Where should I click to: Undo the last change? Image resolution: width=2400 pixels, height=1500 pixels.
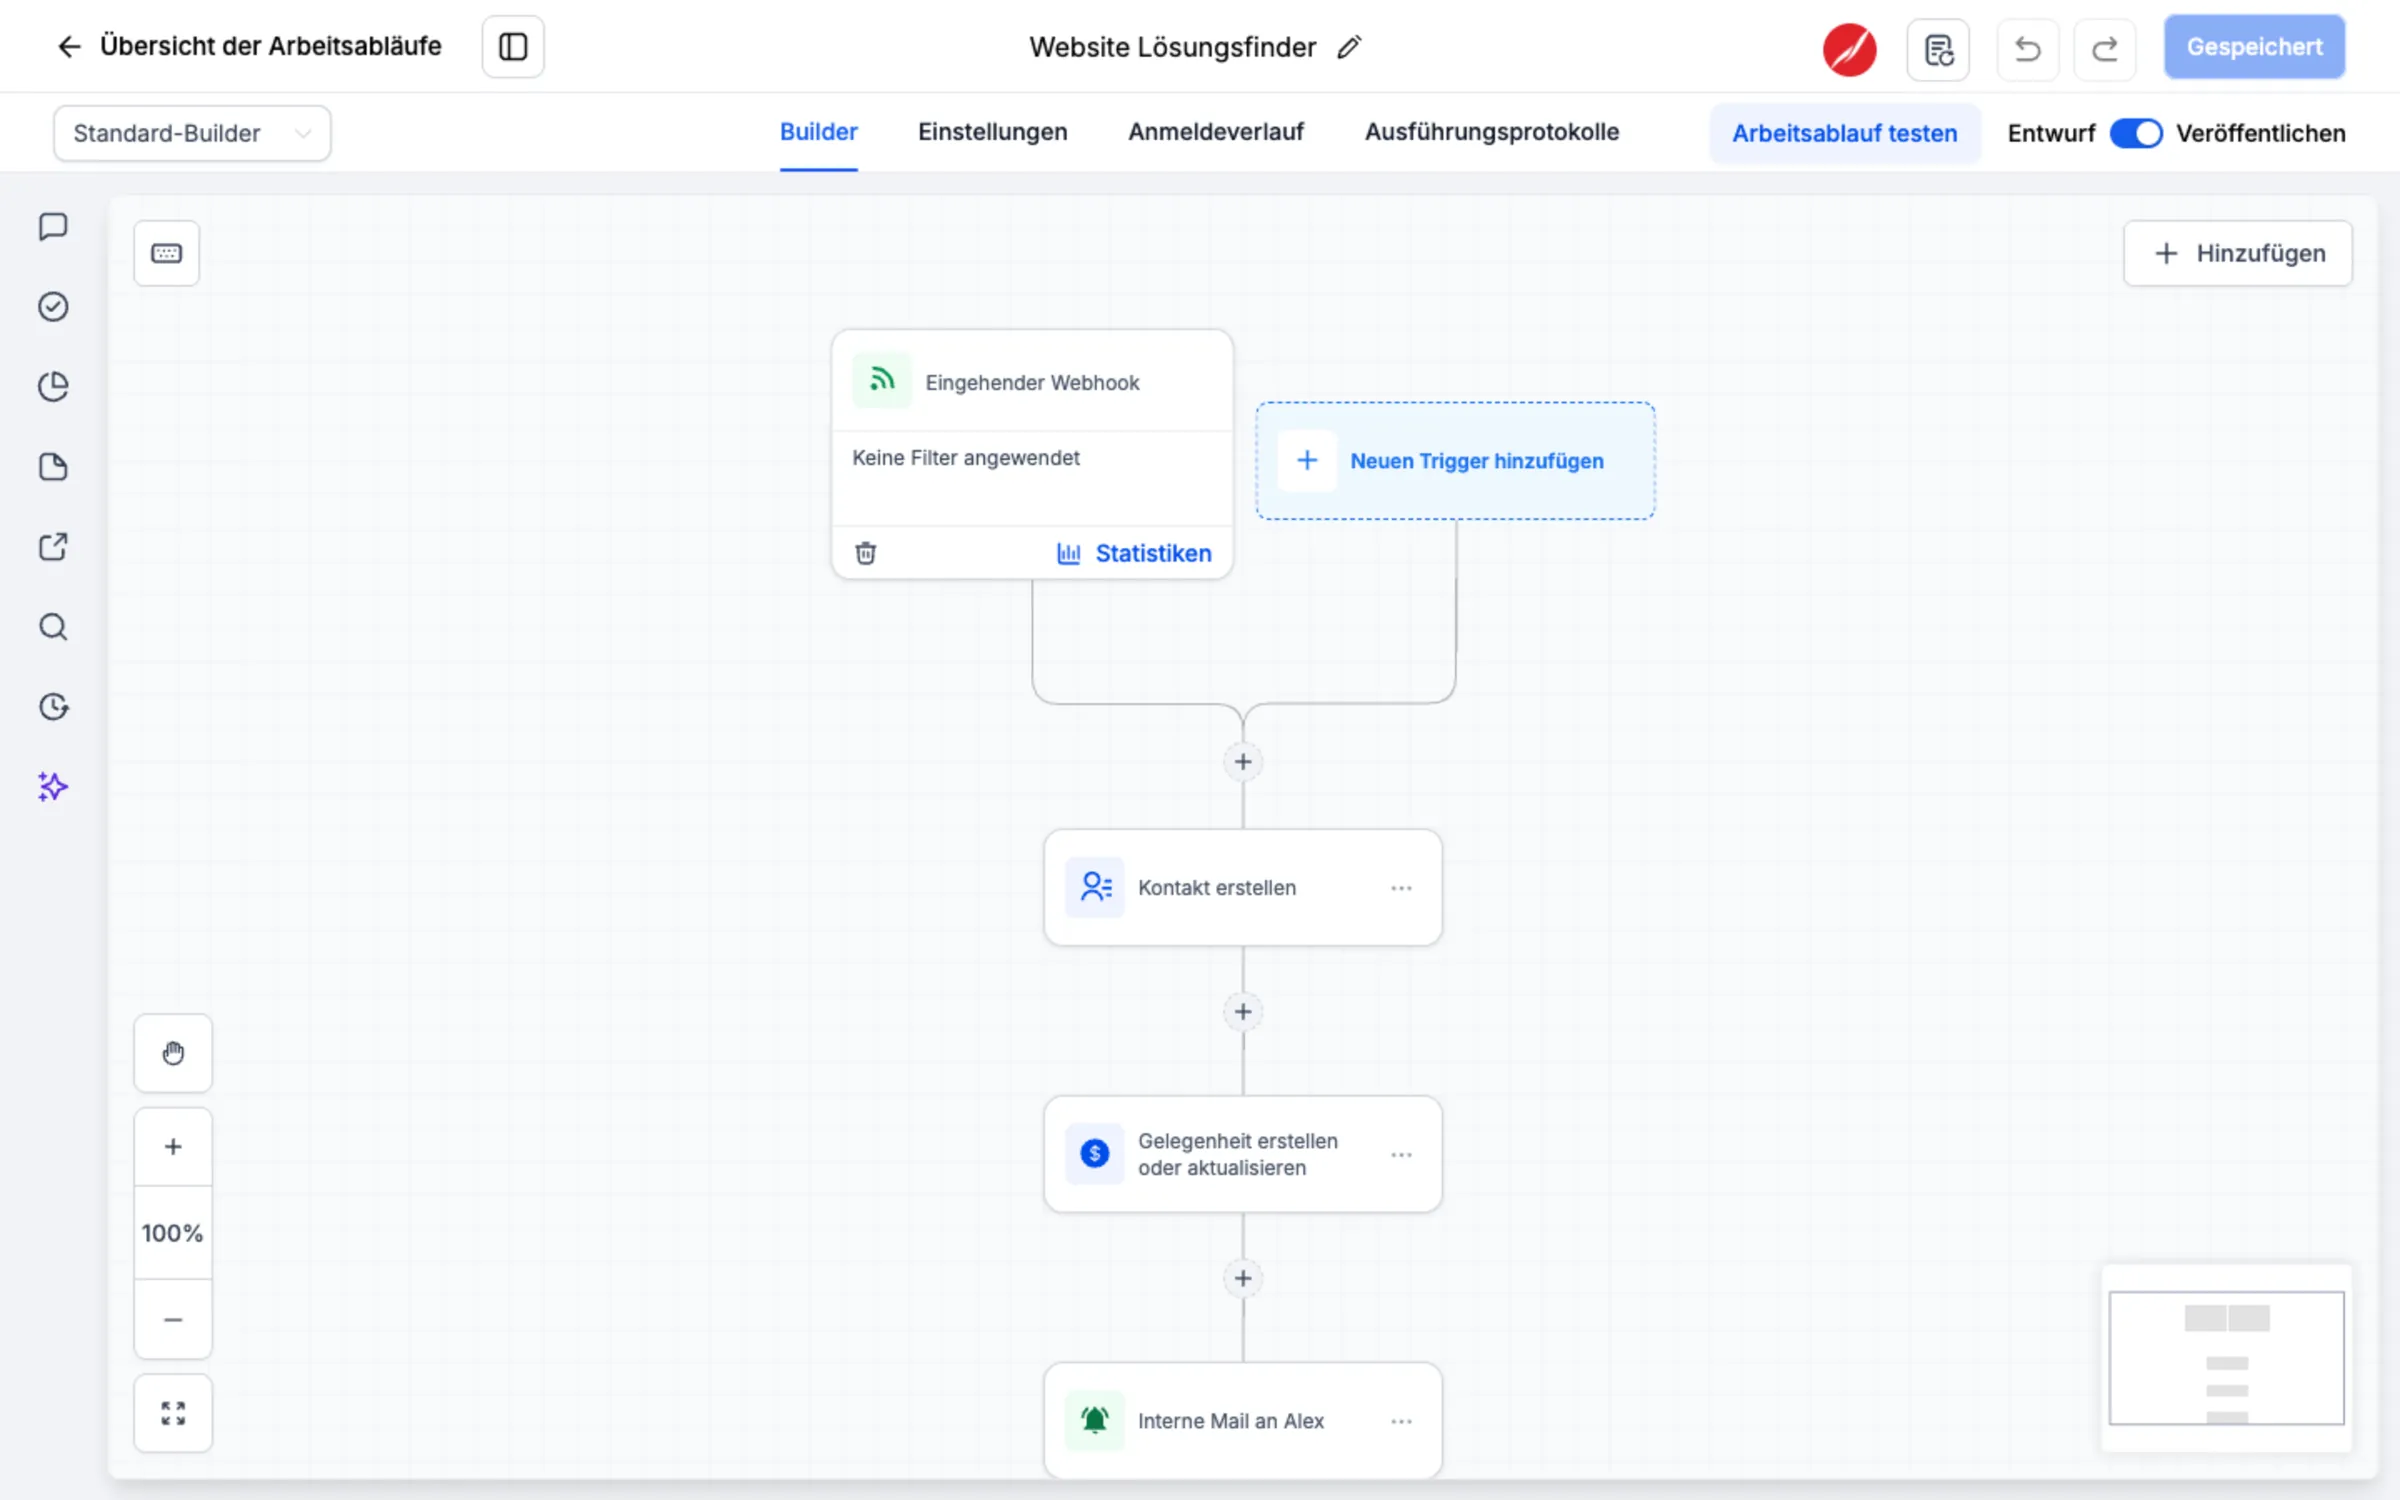coord(2027,49)
